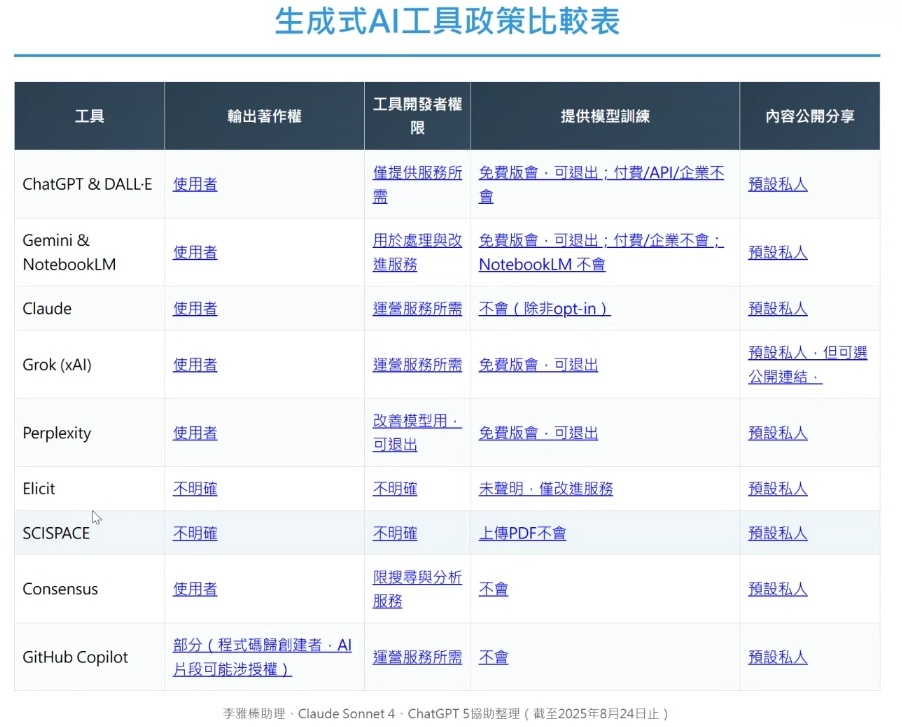Click 預設私人 link in Perplexity row
Image resolution: width=902 pixels, height=727 pixels.
coord(778,433)
